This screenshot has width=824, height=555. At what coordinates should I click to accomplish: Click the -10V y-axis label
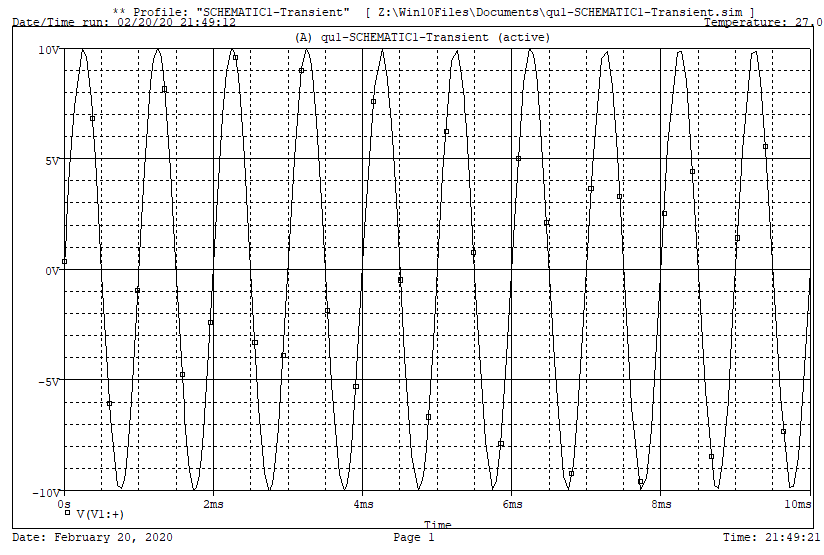point(46,492)
